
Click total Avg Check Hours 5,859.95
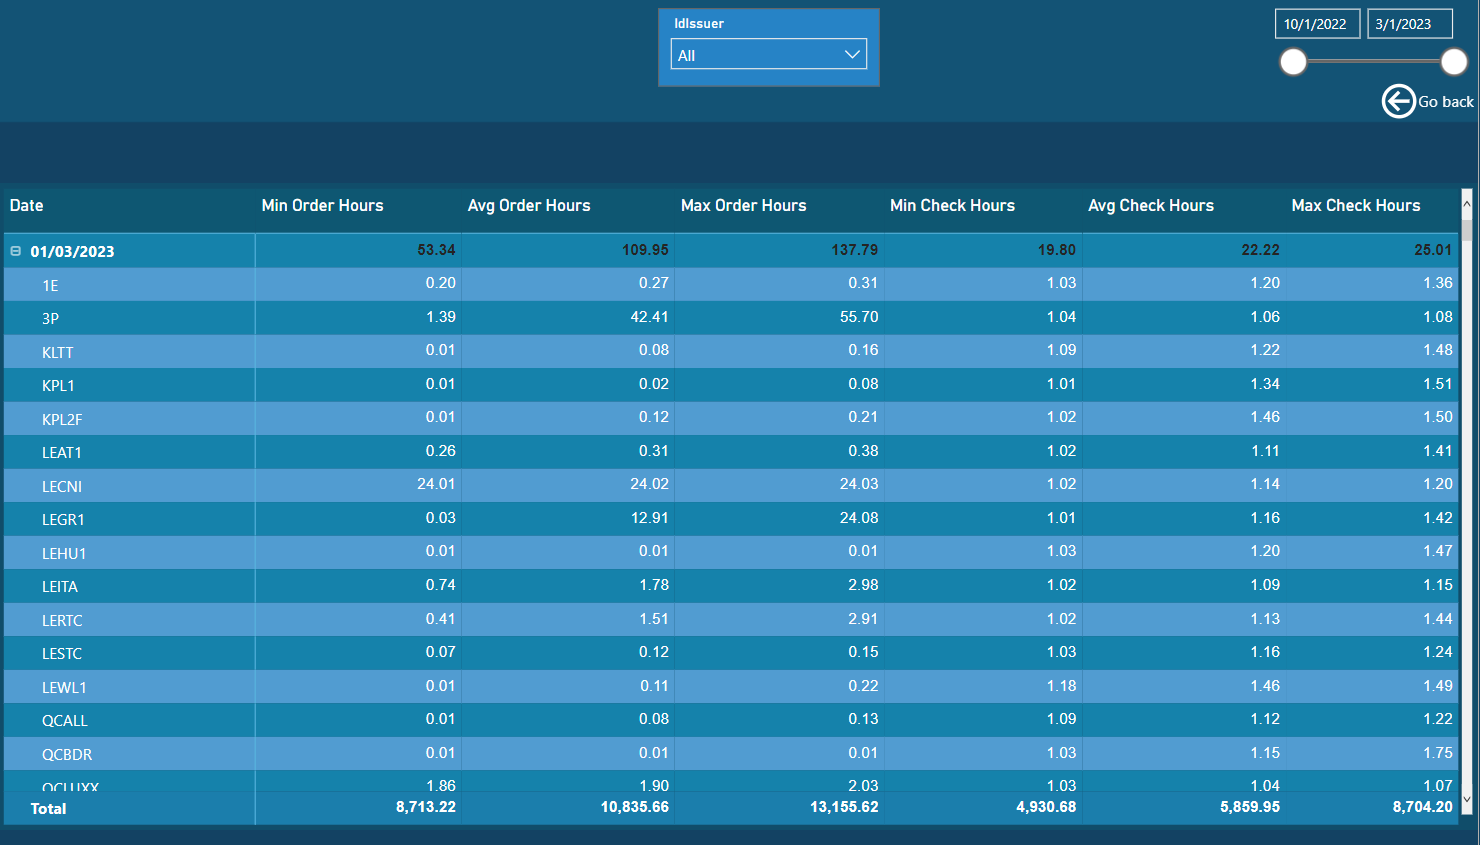tap(1250, 807)
